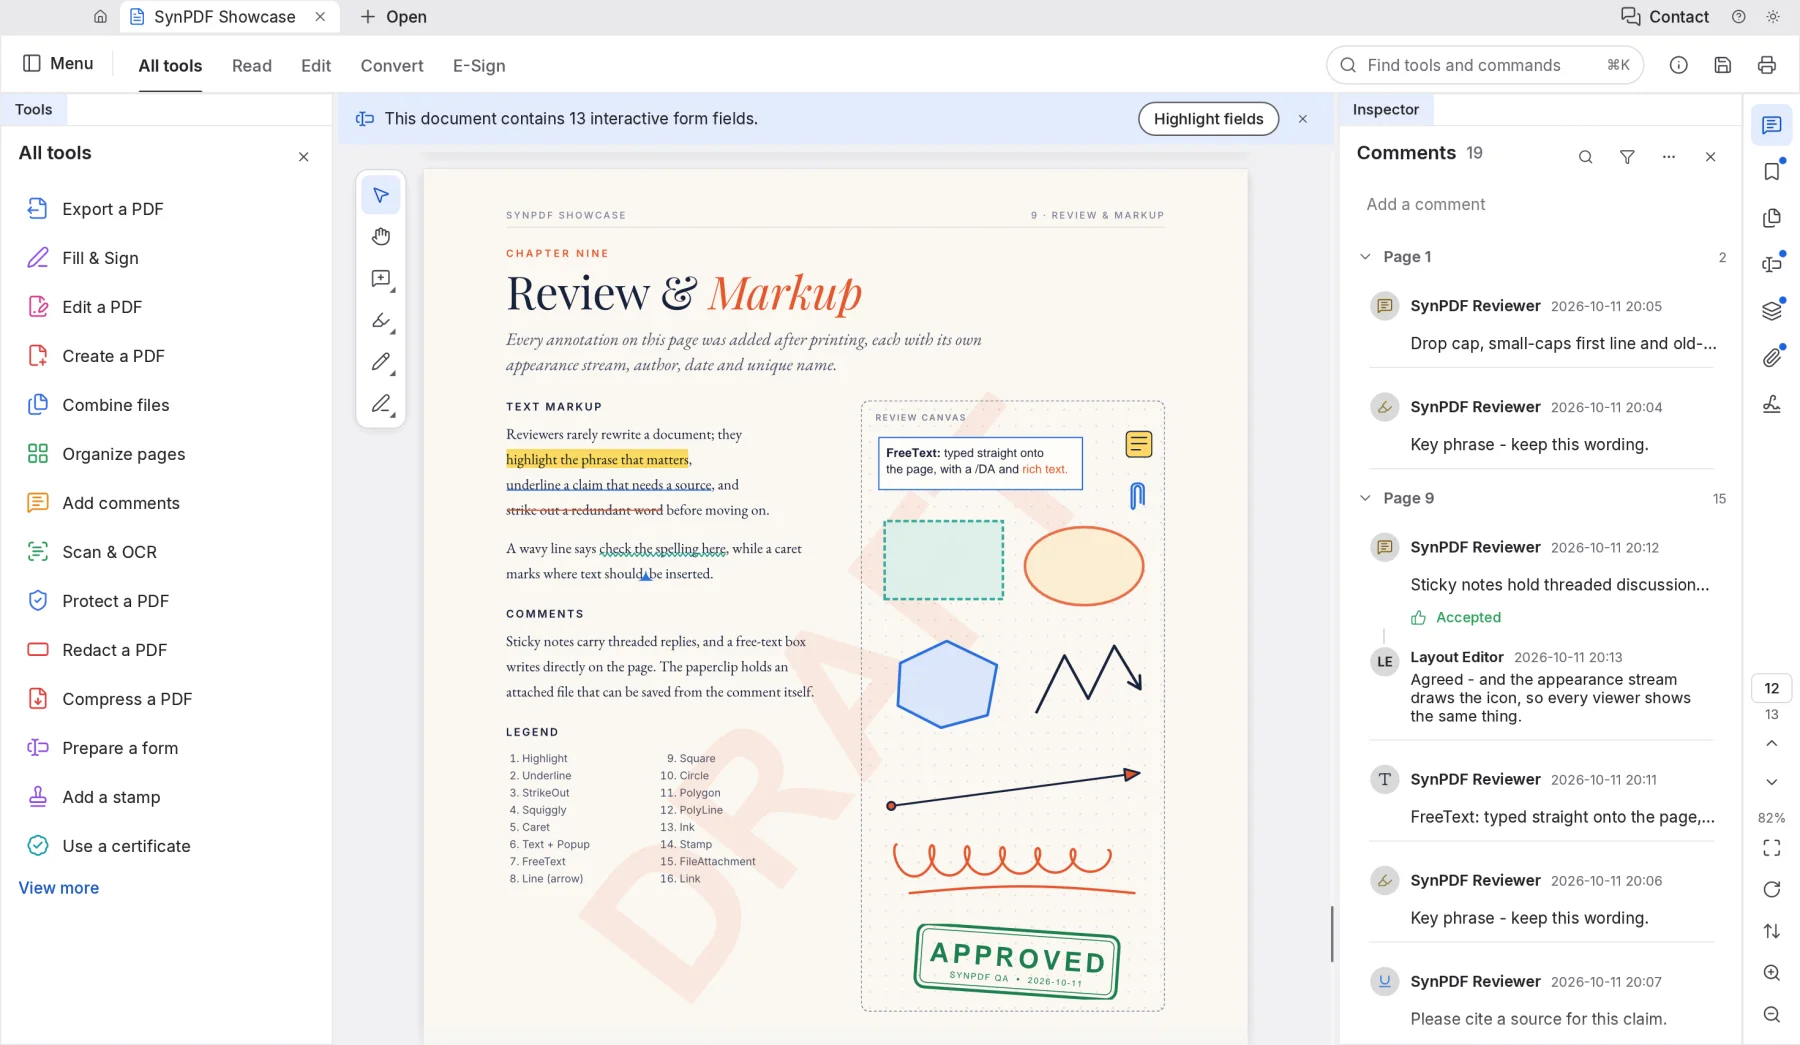
Task: Zoom out of the document
Action: click(x=1772, y=1015)
